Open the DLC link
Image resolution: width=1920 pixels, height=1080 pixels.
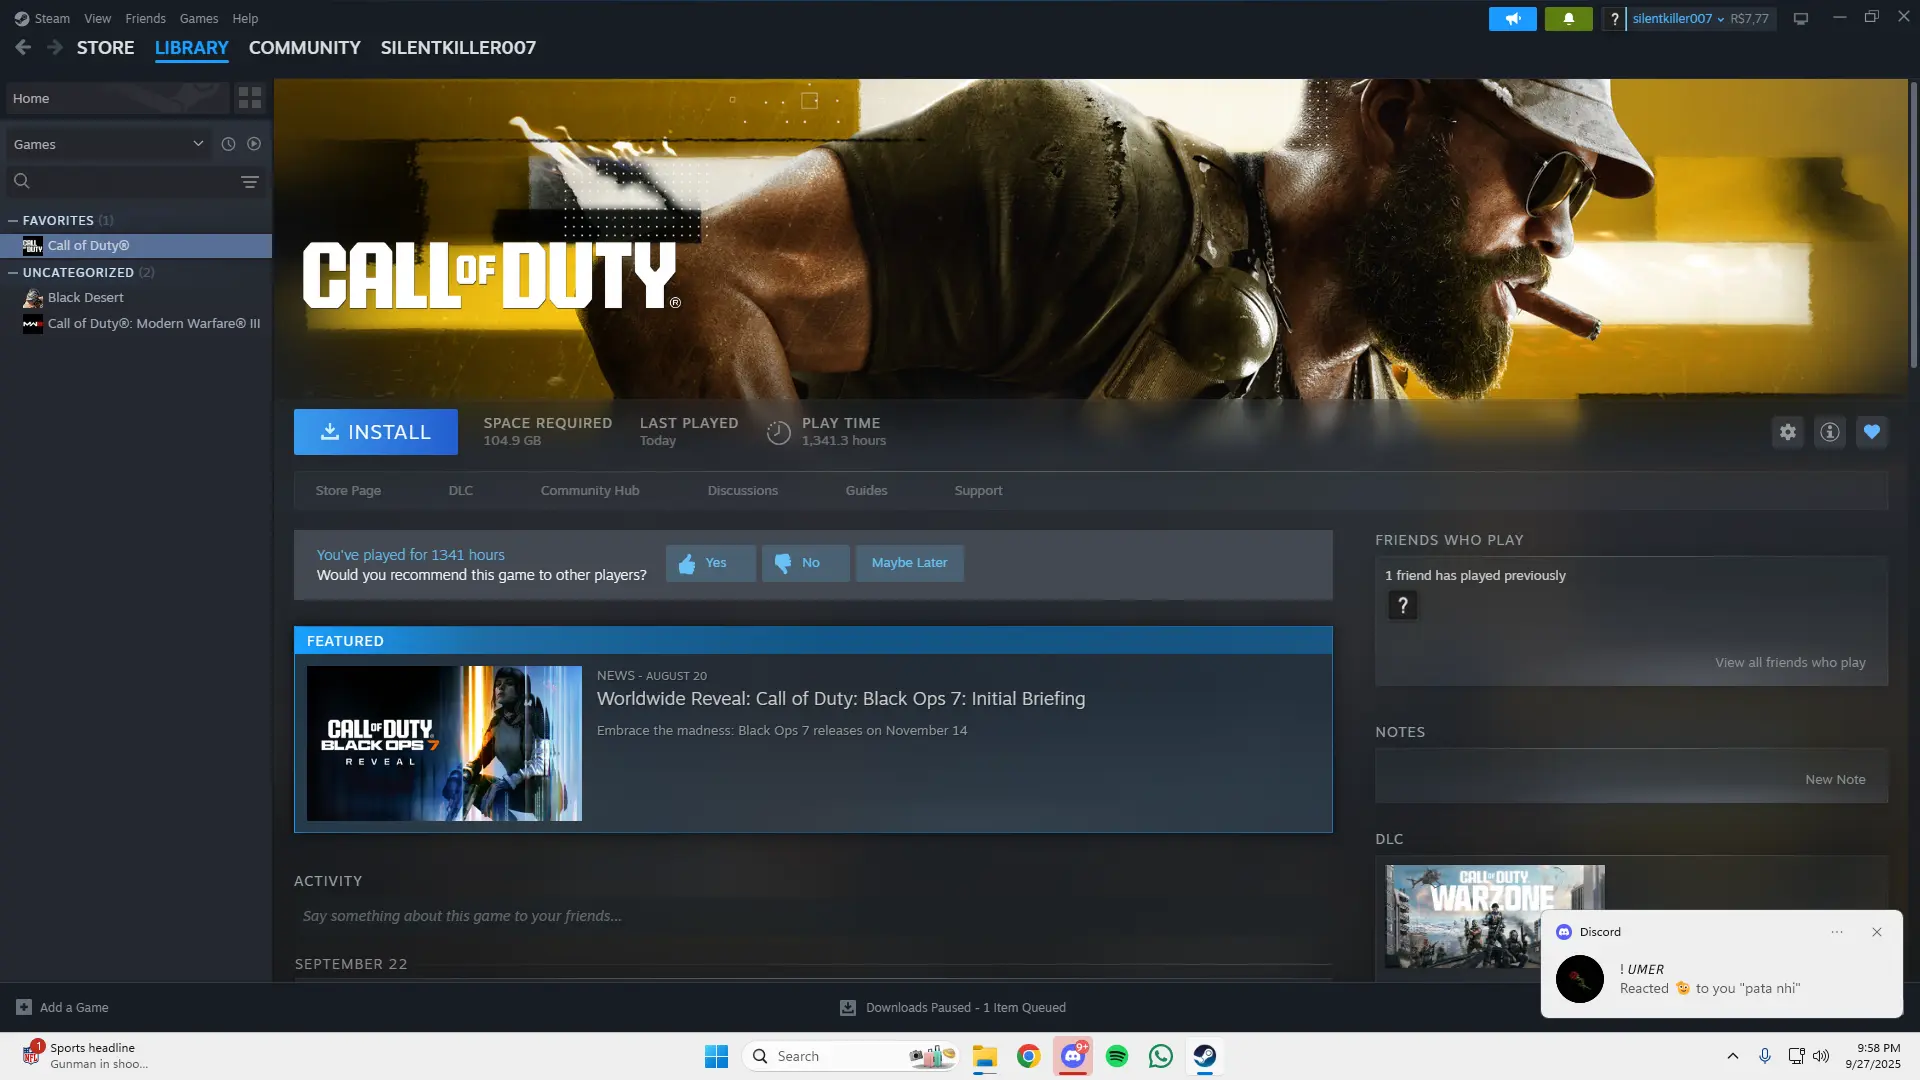(x=461, y=490)
